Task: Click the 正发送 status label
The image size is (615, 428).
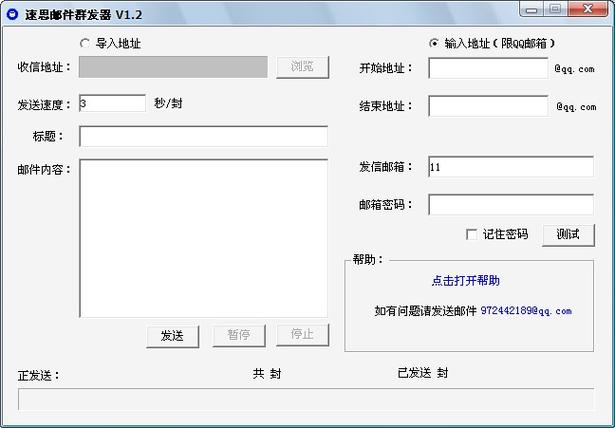Action: coord(38,376)
